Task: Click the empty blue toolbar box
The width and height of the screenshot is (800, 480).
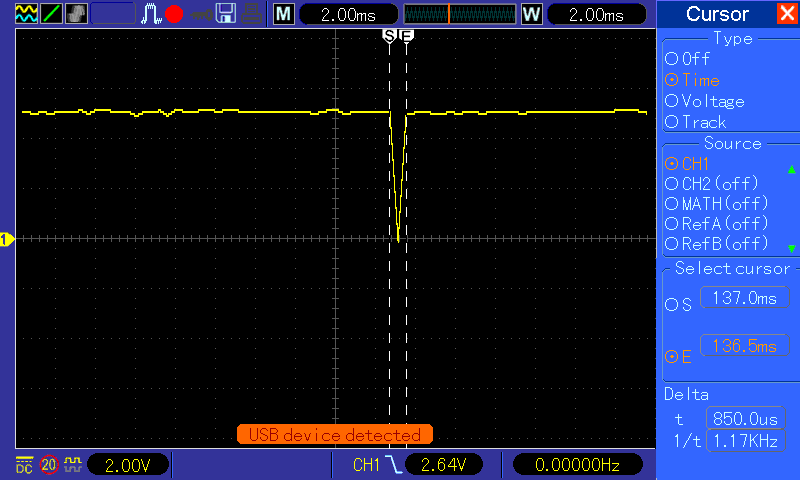Action: pyautogui.click(x=113, y=14)
